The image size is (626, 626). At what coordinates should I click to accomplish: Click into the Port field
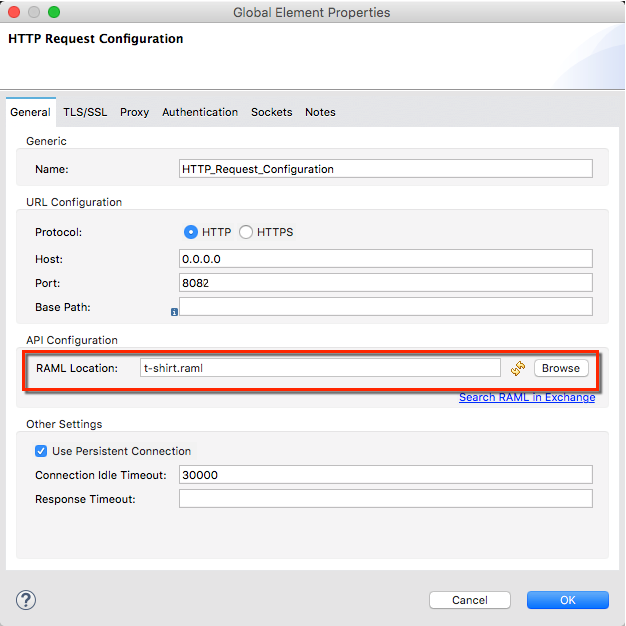pos(386,283)
